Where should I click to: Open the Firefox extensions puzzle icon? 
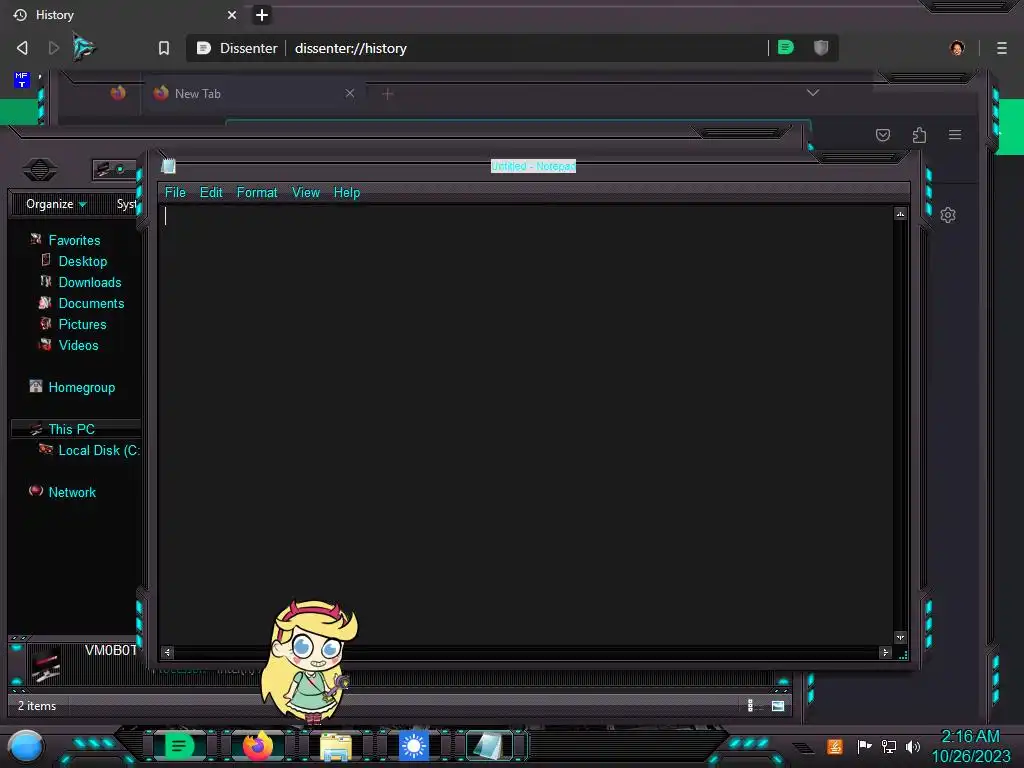919,135
